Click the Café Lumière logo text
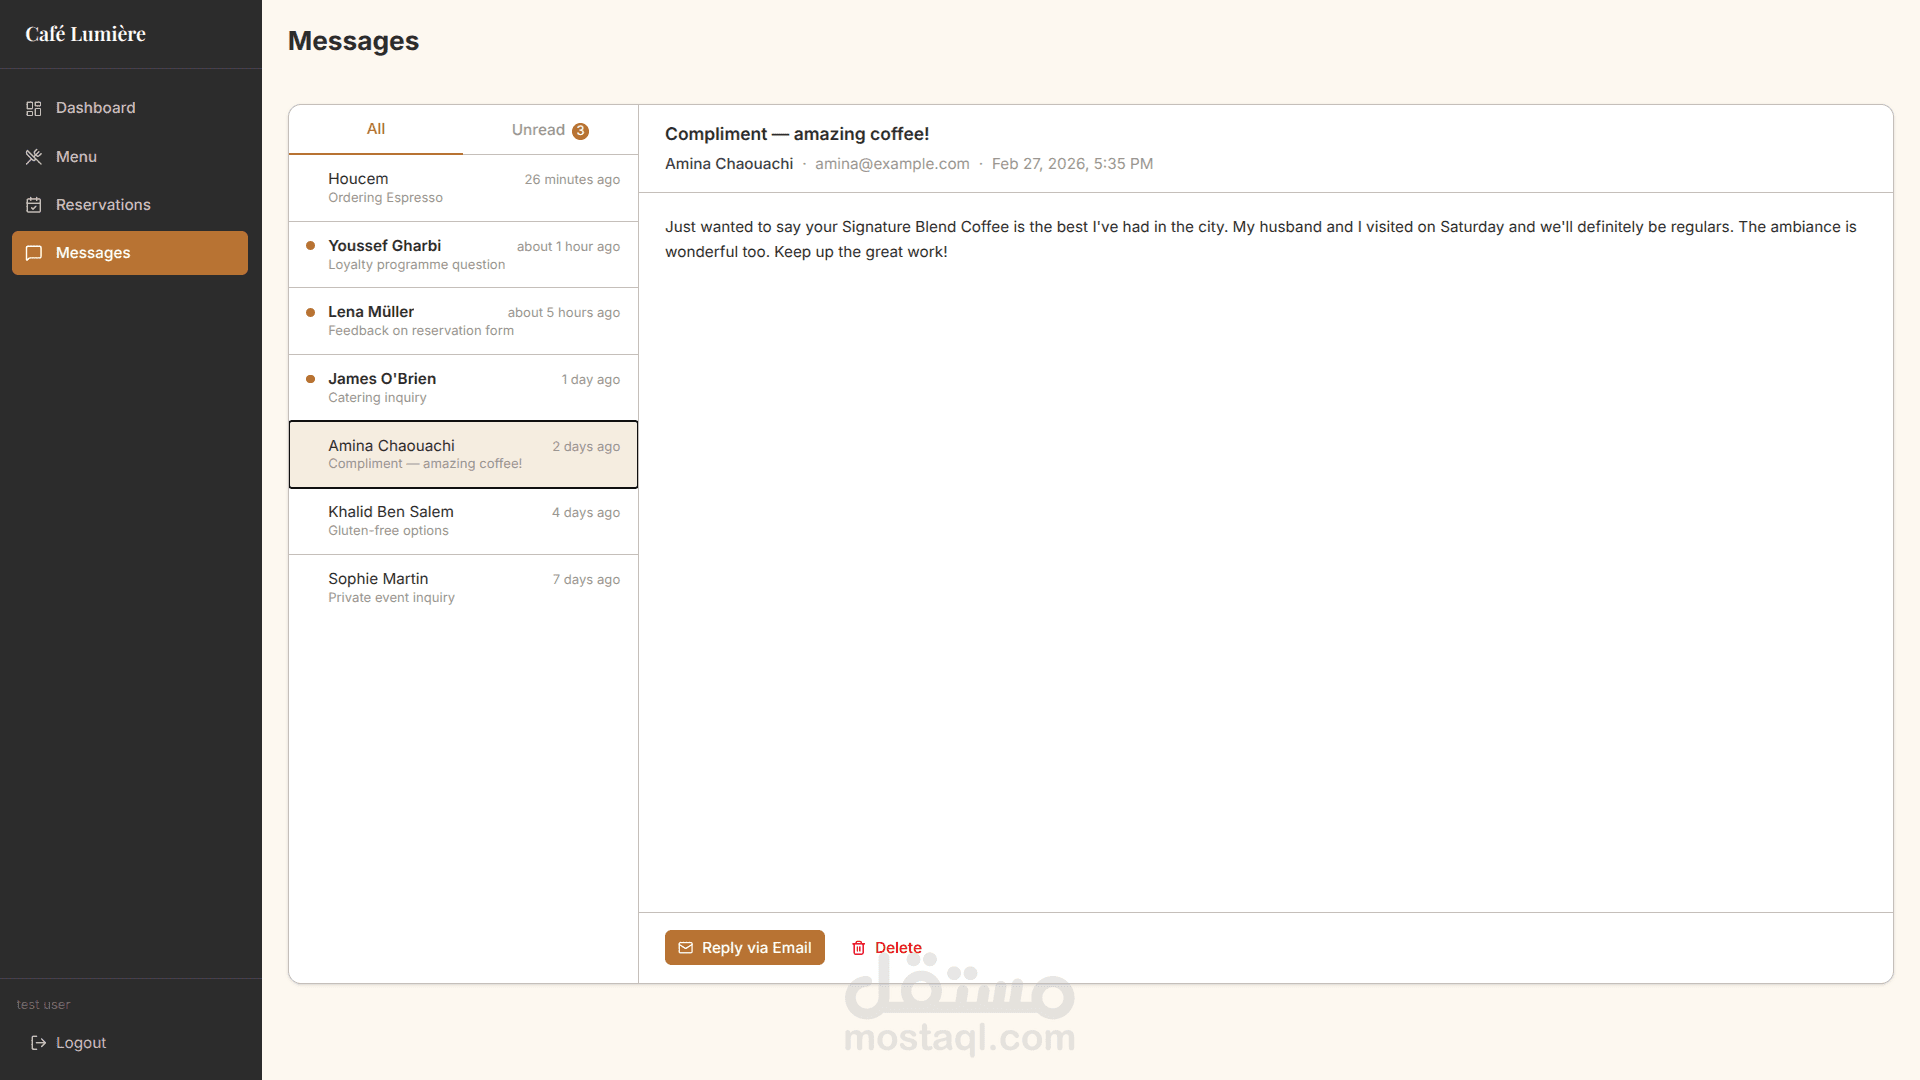 (x=86, y=34)
